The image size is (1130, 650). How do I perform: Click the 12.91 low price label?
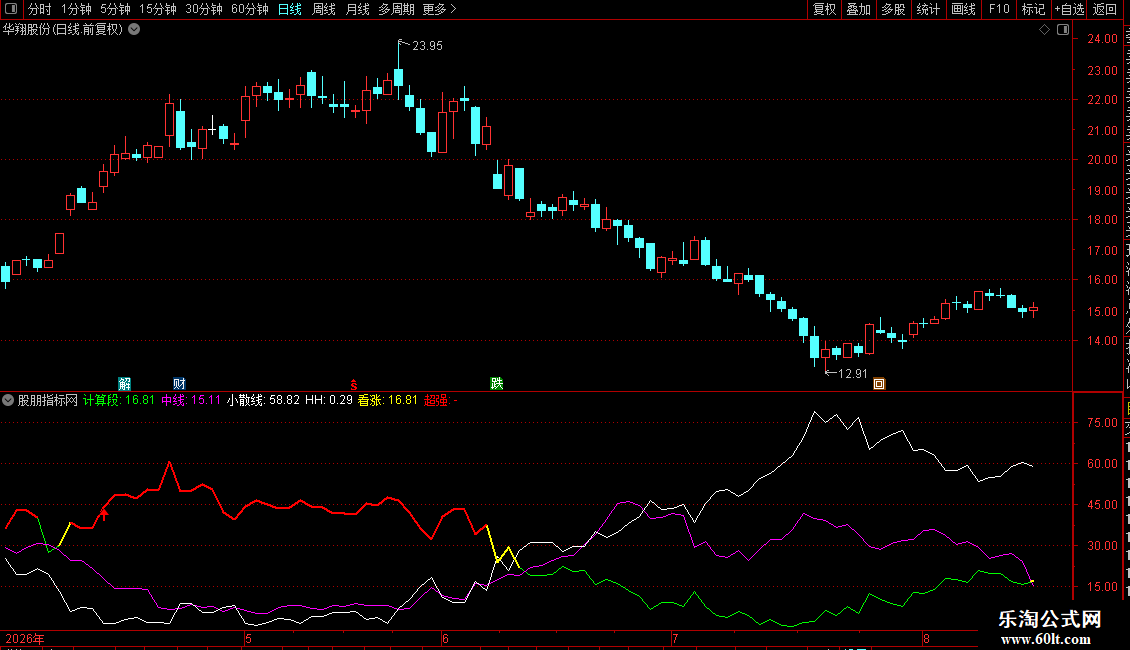coord(853,373)
